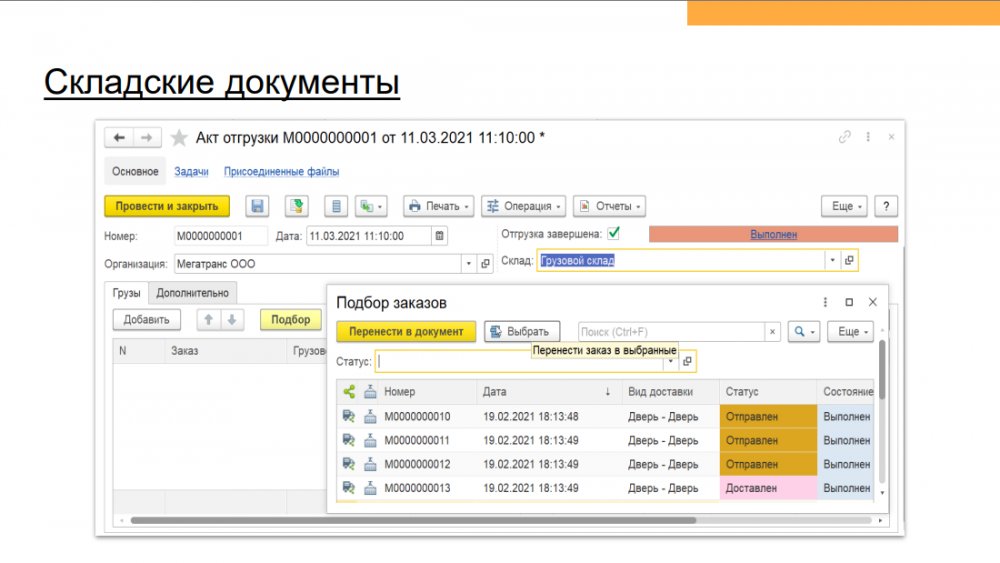Click the copy link icon in title bar
This screenshot has height=563, width=1000.
[x=845, y=137]
